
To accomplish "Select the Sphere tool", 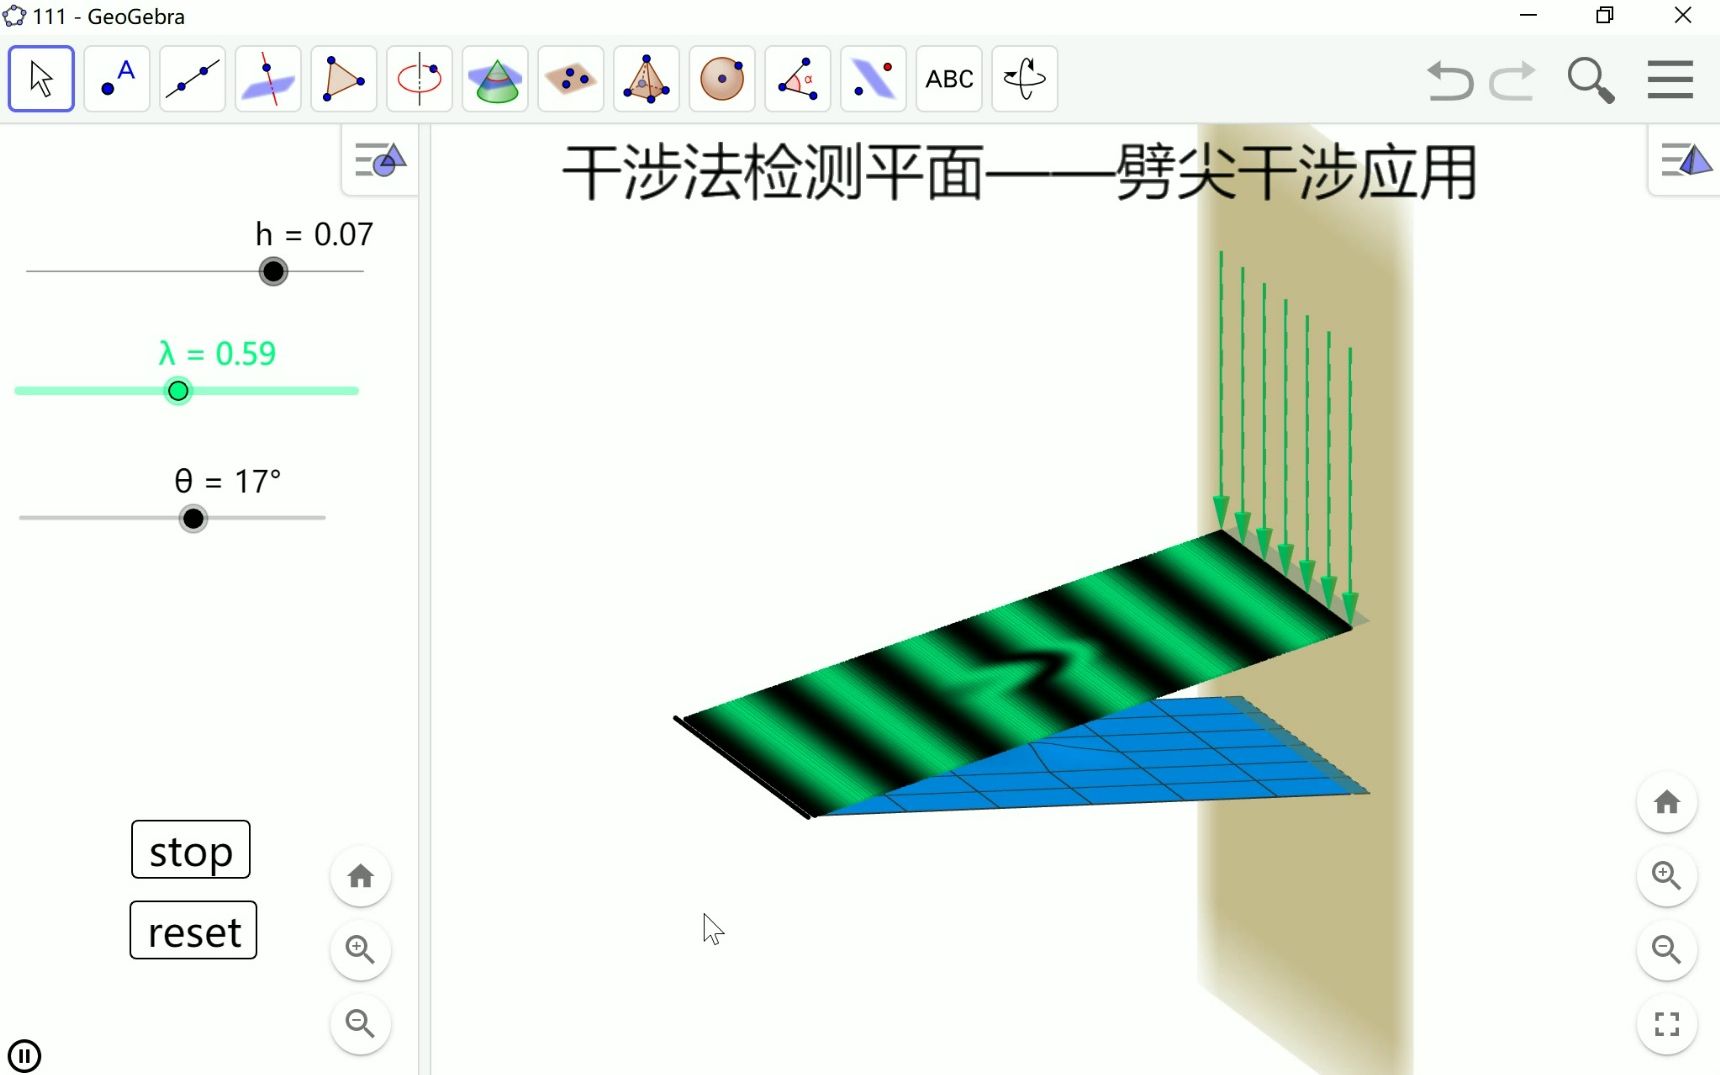I will (722, 78).
